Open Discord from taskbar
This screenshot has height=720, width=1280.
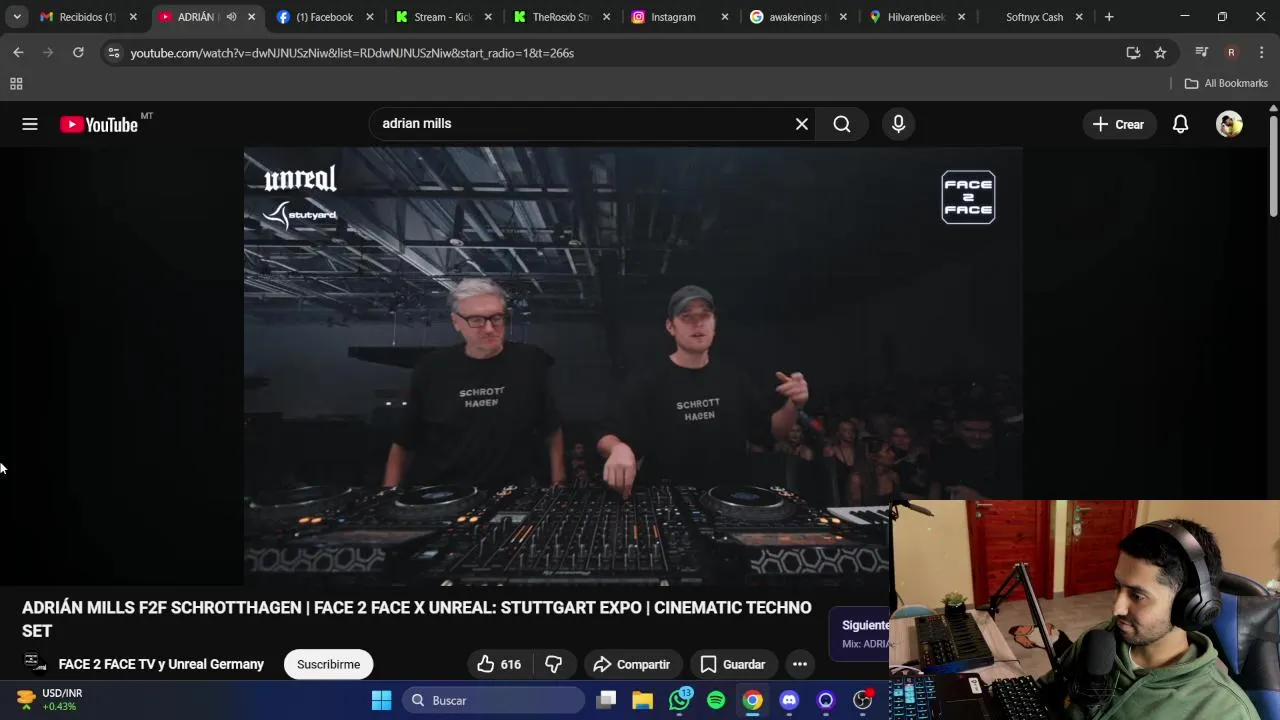789,700
